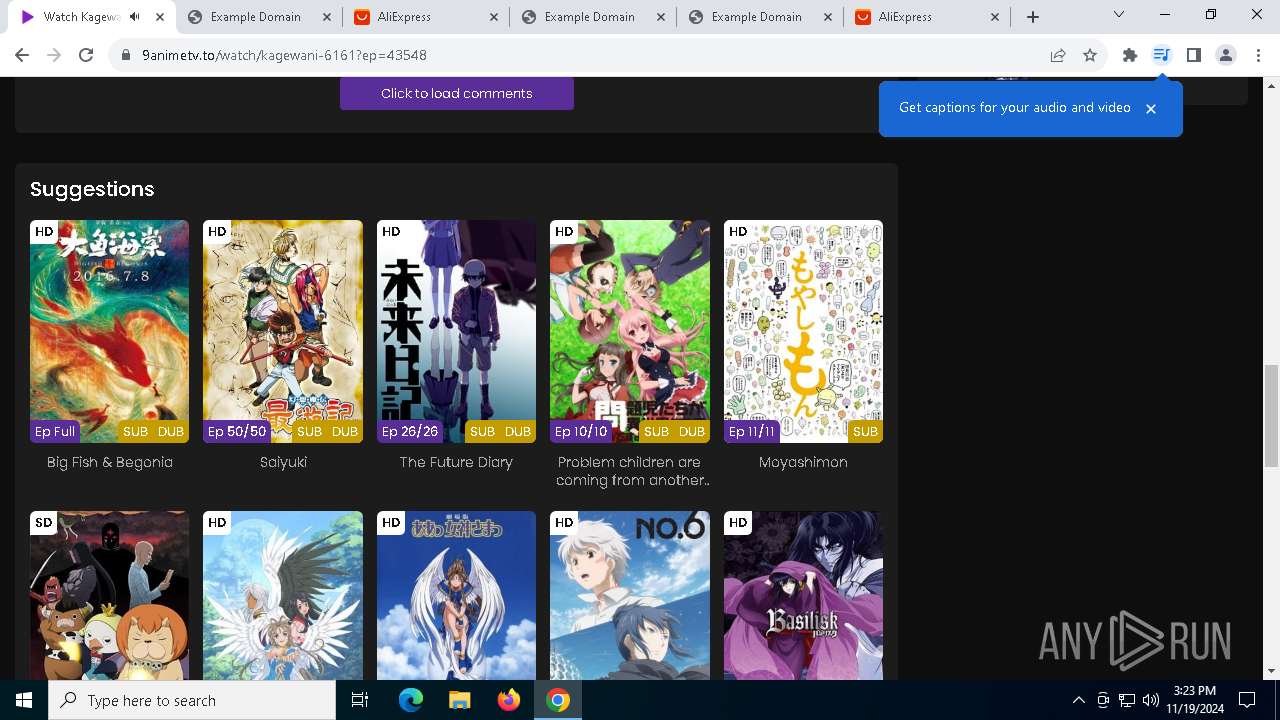The width and height of the screenshot is (1280, 720).
Task: Click the NO.6 poster thumbnail
Action: pos(630,596)
